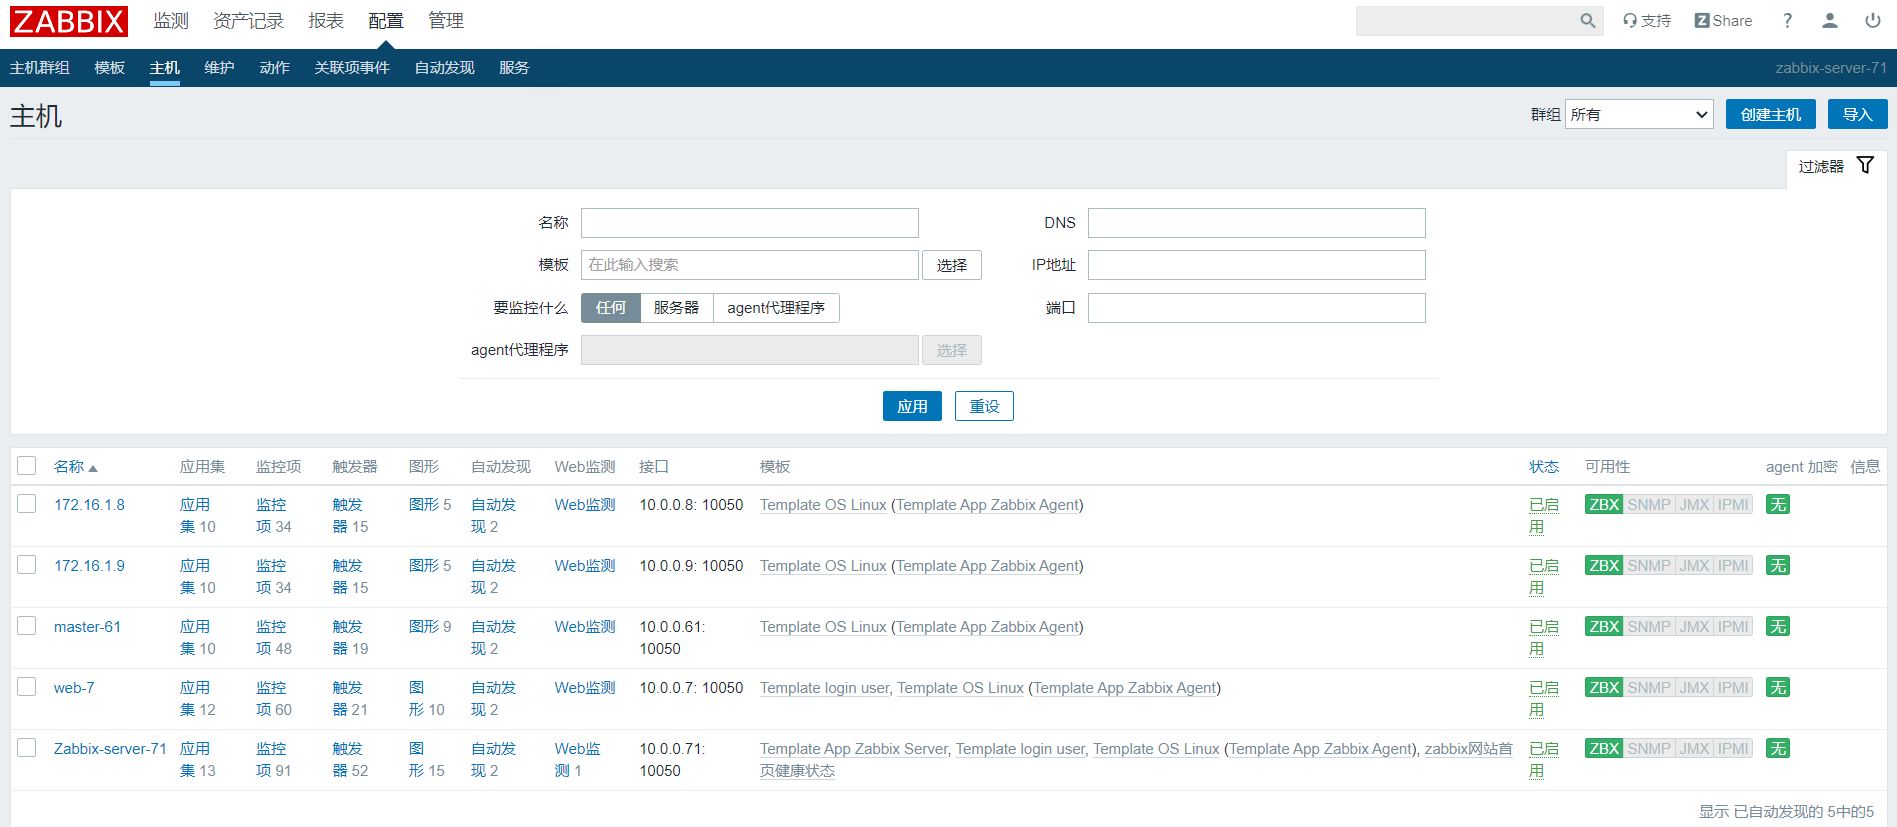Image resolution: width=1897 pixels, height=827 pixels.
Task: Select agent代理程序 monitoring option
Action: click(x=776, y=308)
